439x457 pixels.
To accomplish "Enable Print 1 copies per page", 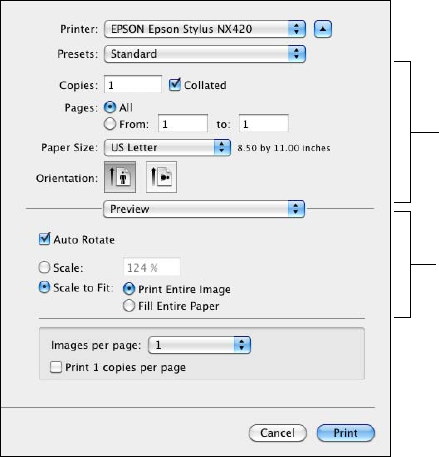I will click(x=56, y=367).
